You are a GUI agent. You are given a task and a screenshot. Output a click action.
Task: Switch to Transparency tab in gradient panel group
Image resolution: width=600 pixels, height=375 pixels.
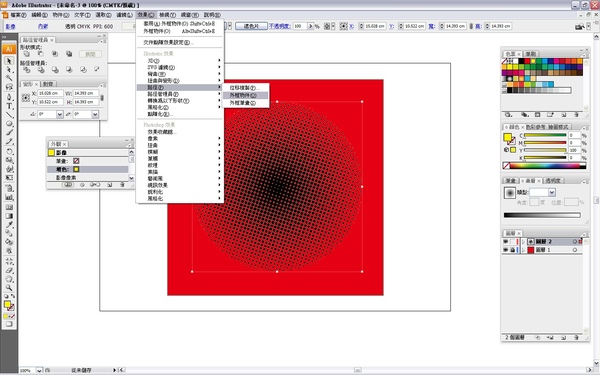coord(553,181)
